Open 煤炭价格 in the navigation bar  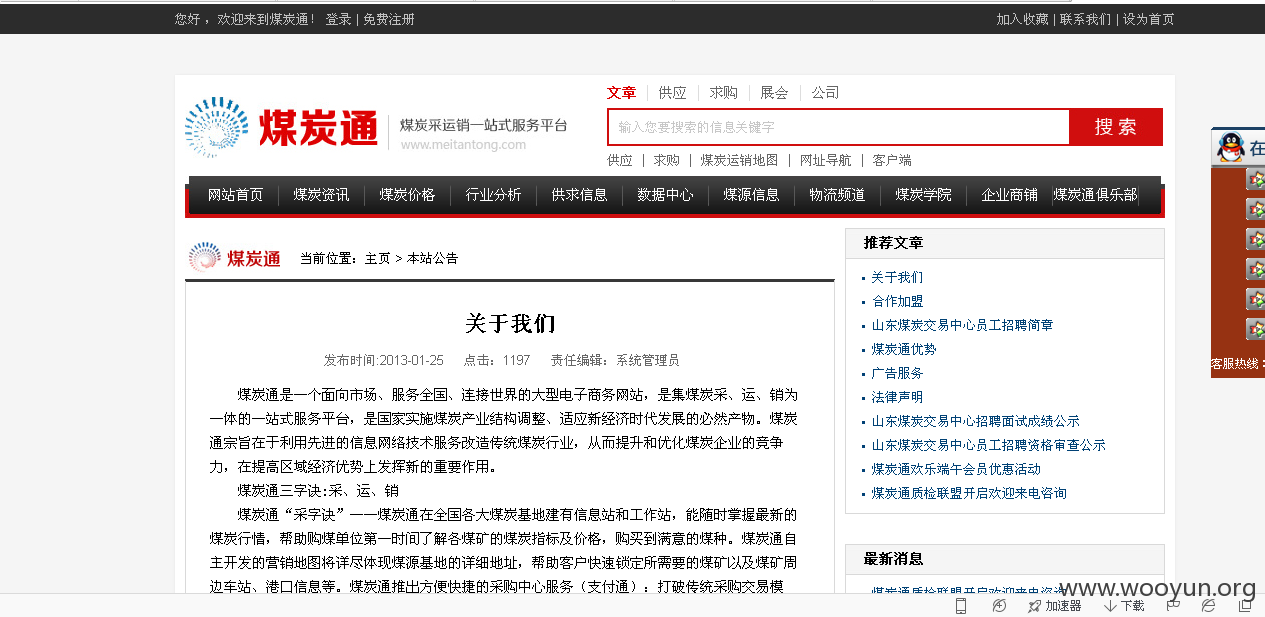[x=407, y=195]
